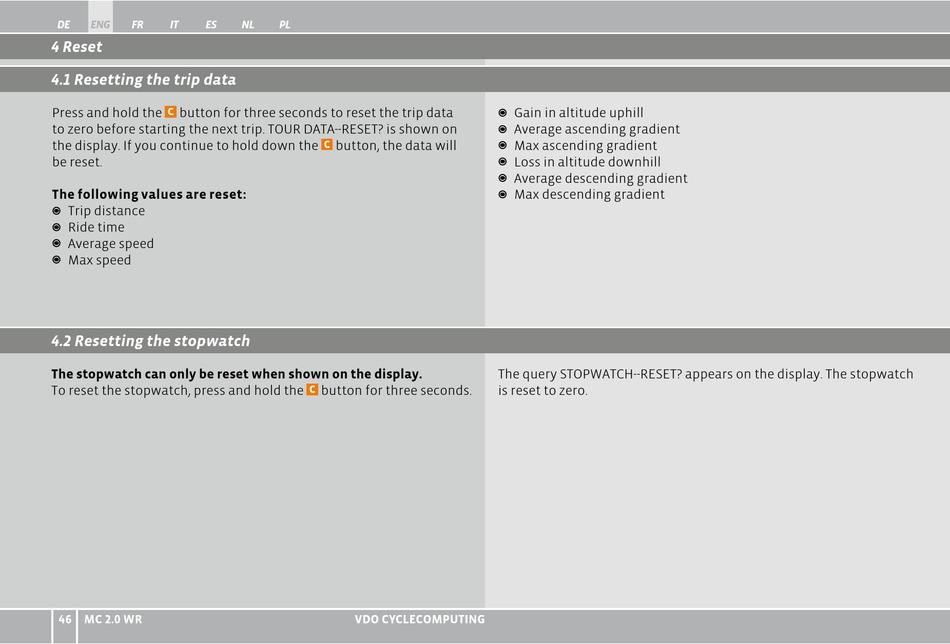Screen dimensions: 950x644
Task: Click the 'Average speed' list item
Action: [x=111, y=244]
